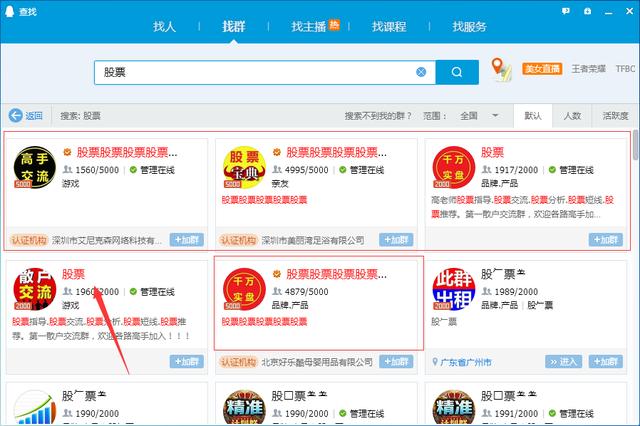Click the magnifier search button

[457, 72]
